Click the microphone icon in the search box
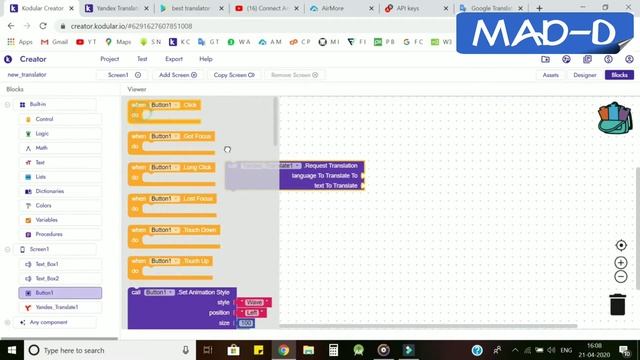 click(x=186, y=350)
